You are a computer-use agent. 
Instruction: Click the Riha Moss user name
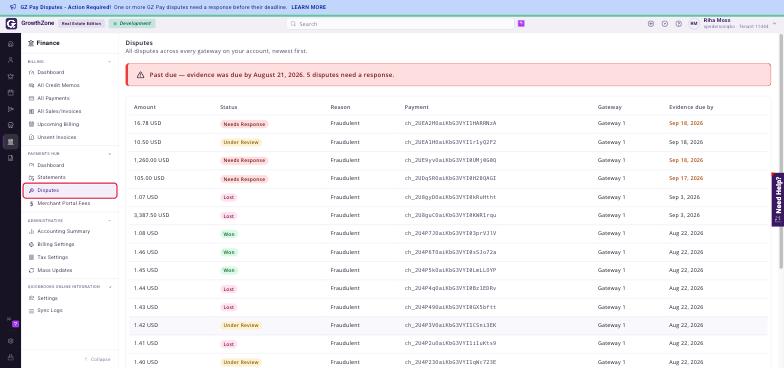click(716, 20)
